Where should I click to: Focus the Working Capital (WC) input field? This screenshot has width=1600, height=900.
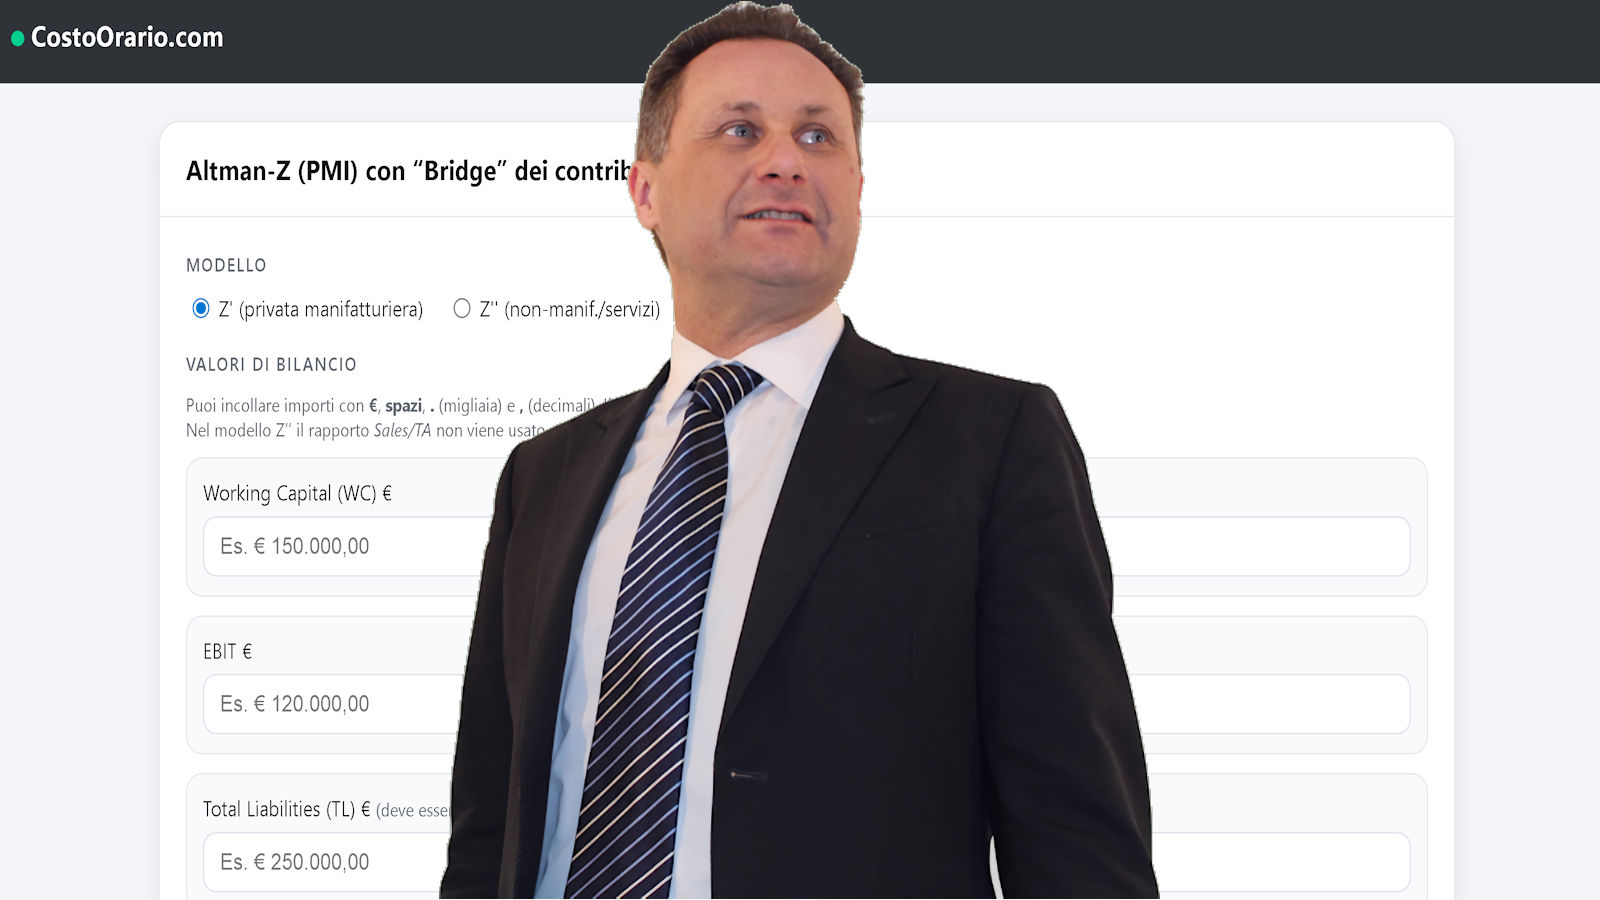click(806, 546)
